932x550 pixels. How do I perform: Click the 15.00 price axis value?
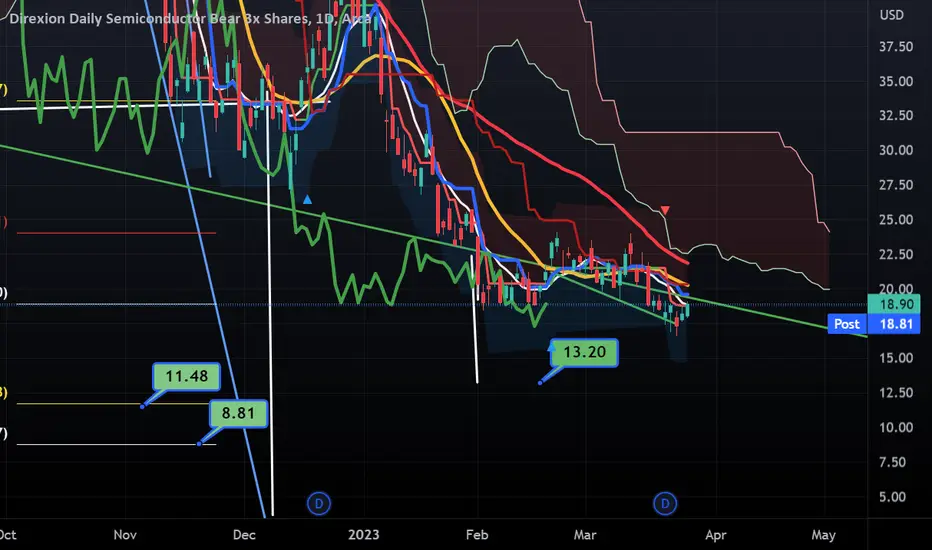896,358
